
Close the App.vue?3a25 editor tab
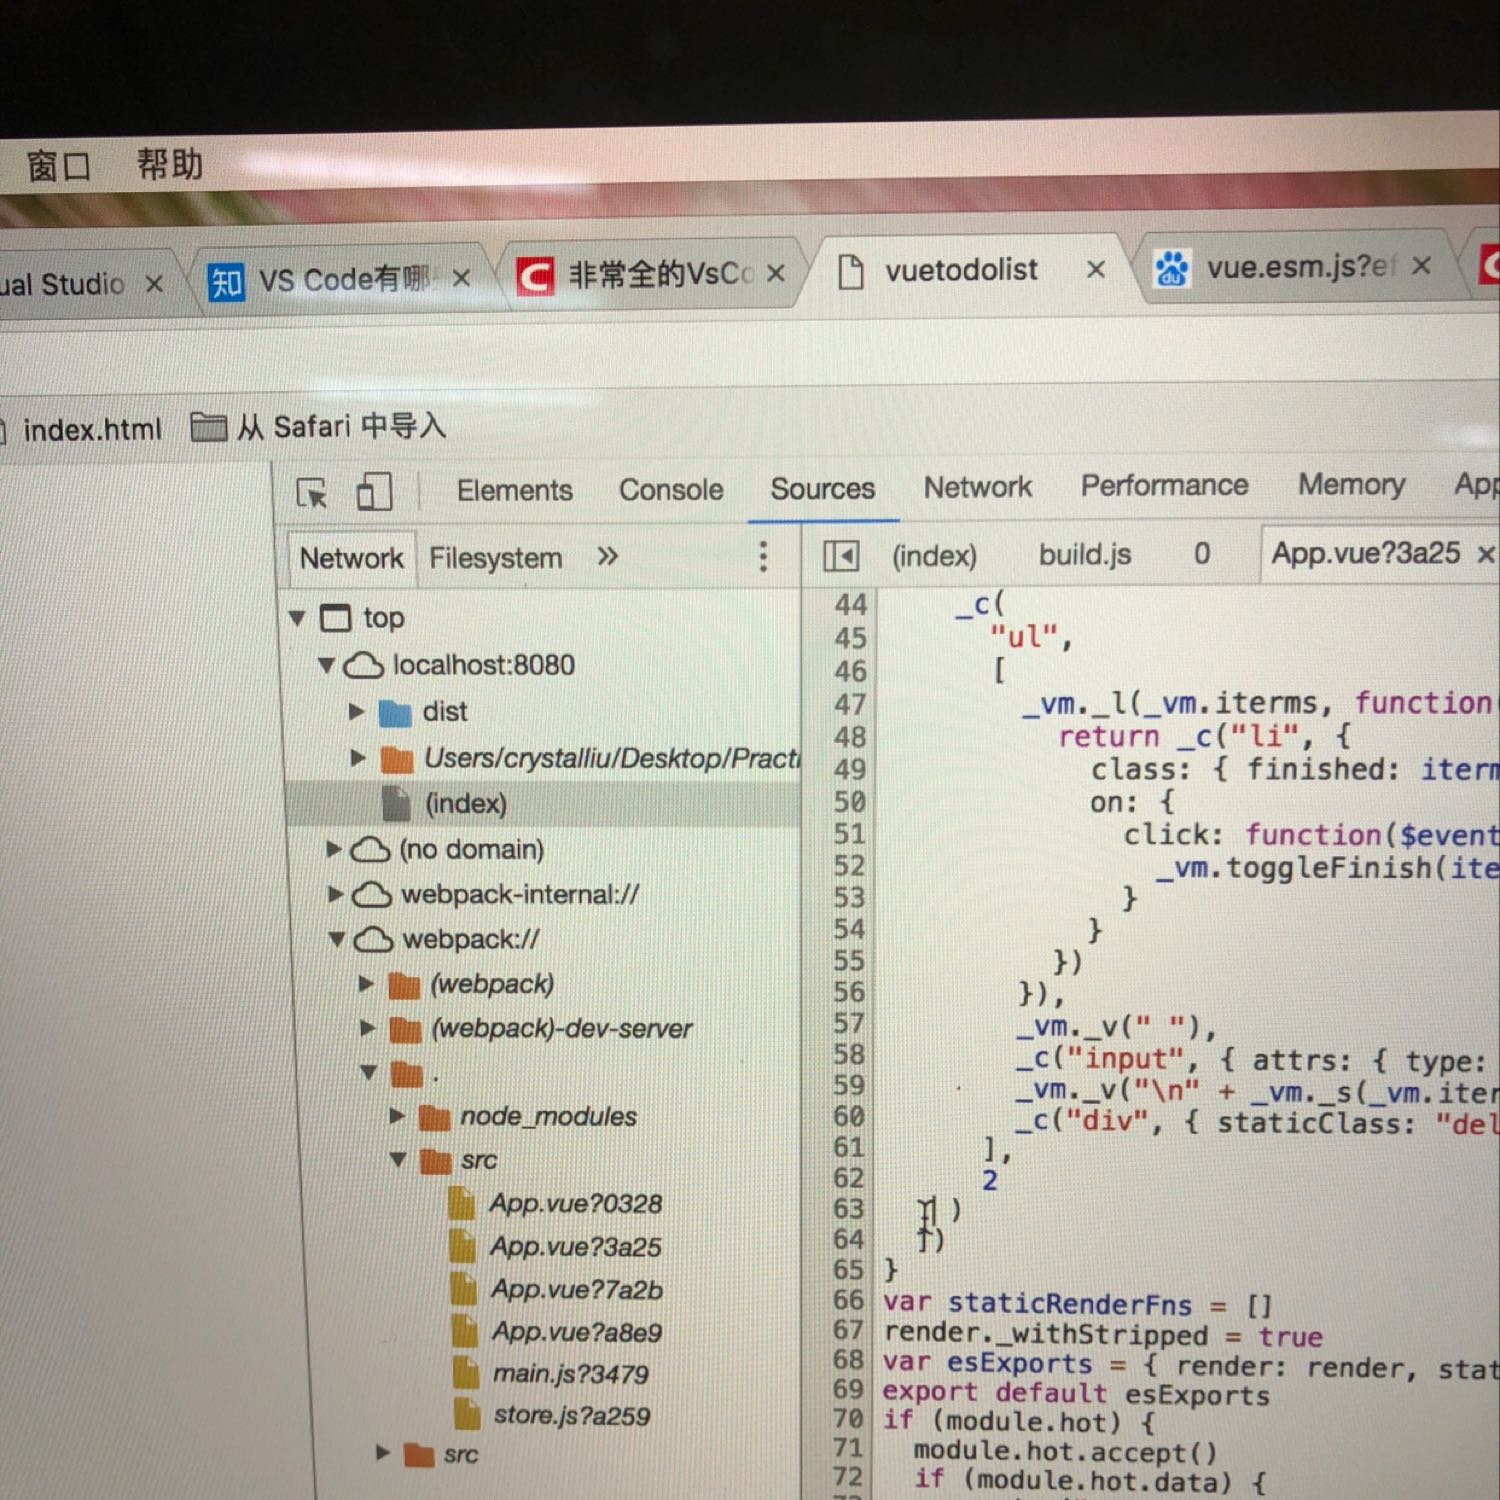[1485, 553]
